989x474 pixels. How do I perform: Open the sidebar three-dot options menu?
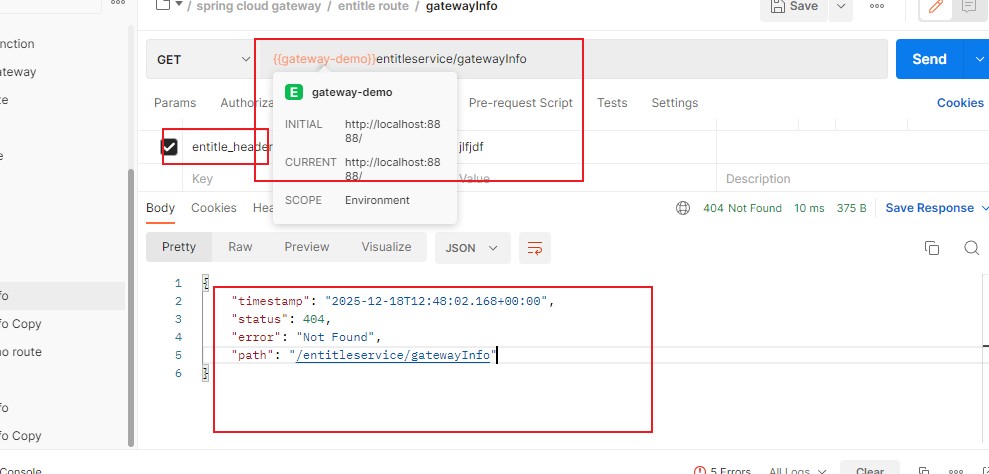(x=118, y=3)
